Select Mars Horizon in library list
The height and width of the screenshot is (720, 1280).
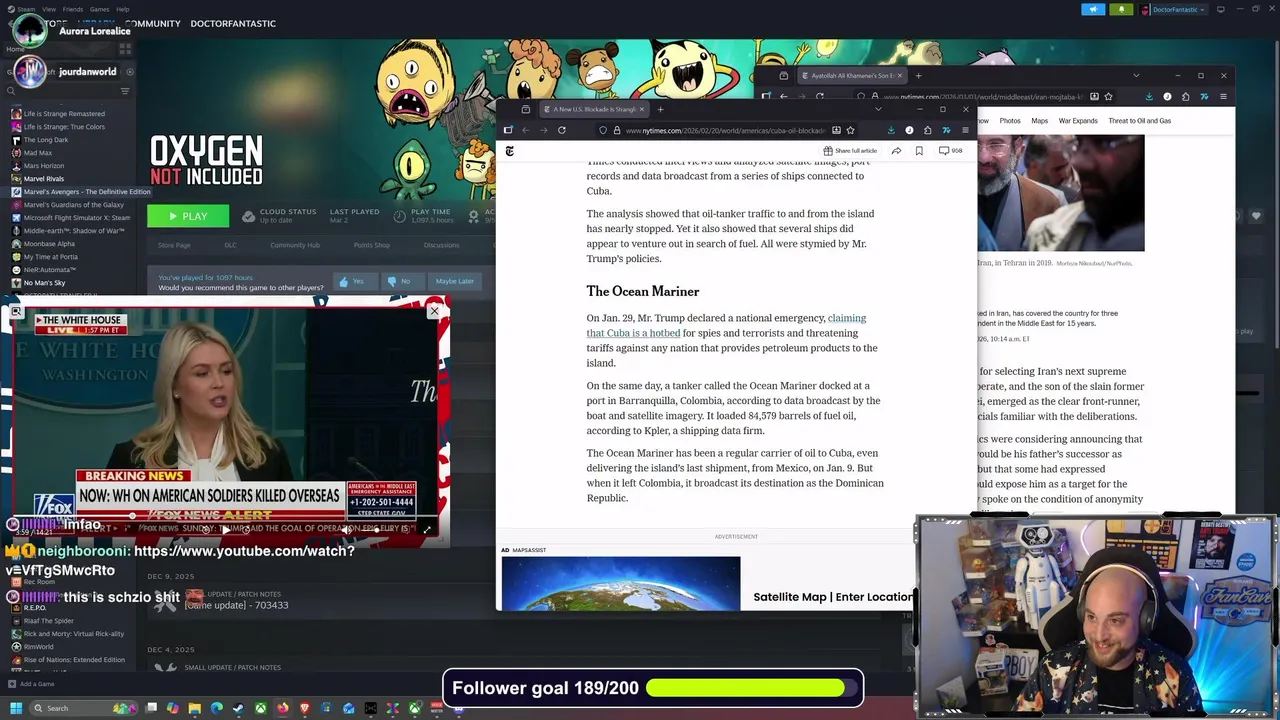coord(44,166)
